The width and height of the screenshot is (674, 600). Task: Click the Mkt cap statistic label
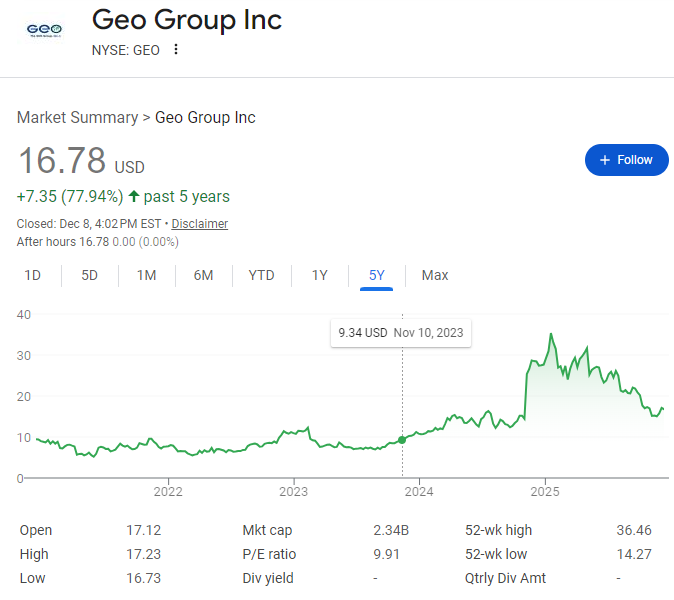(x=267, y=530)
